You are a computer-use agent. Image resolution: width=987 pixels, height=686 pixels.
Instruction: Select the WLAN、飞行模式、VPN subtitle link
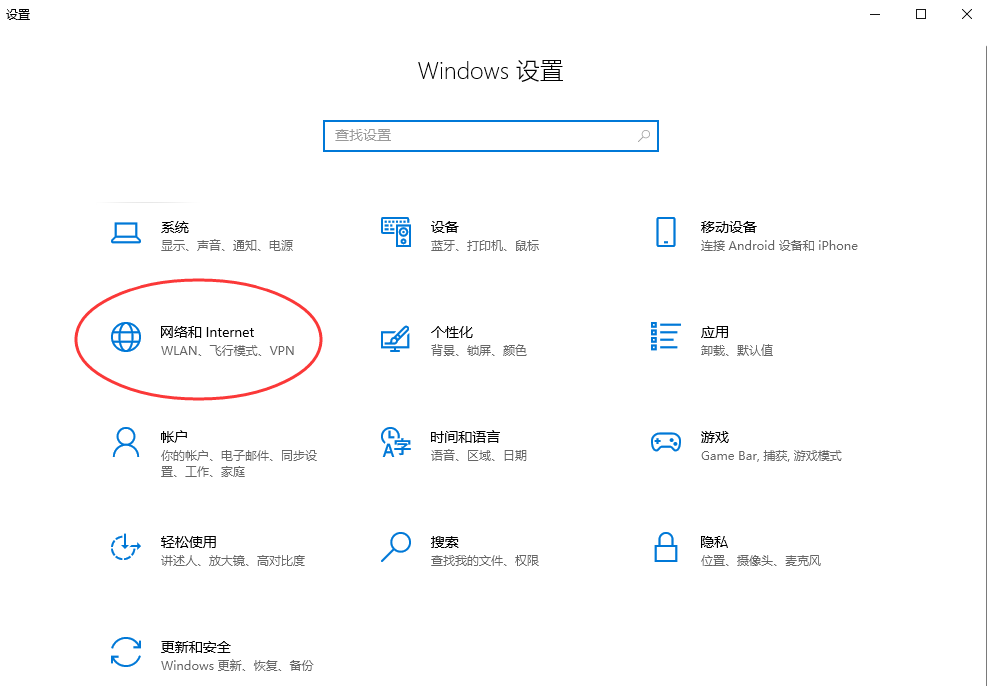(230, 350)
